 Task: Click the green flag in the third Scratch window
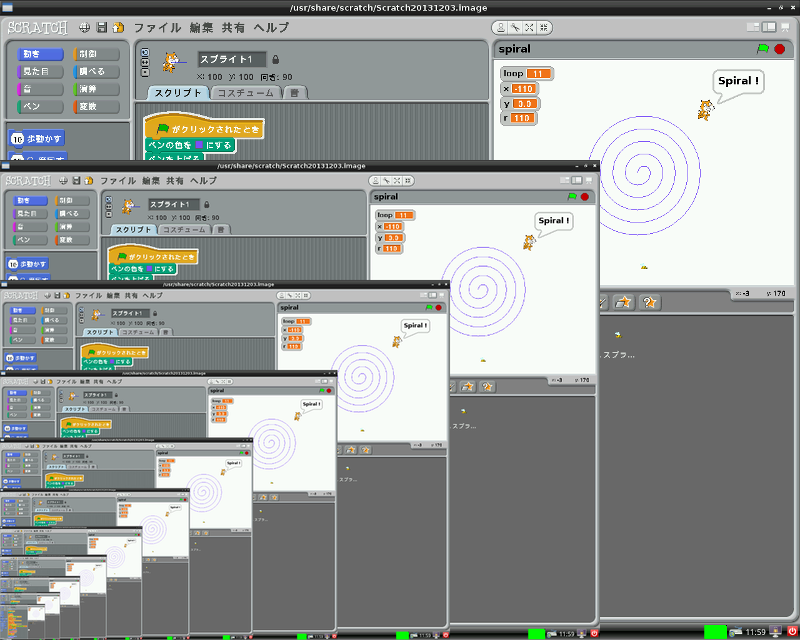(x=429, y=308)
